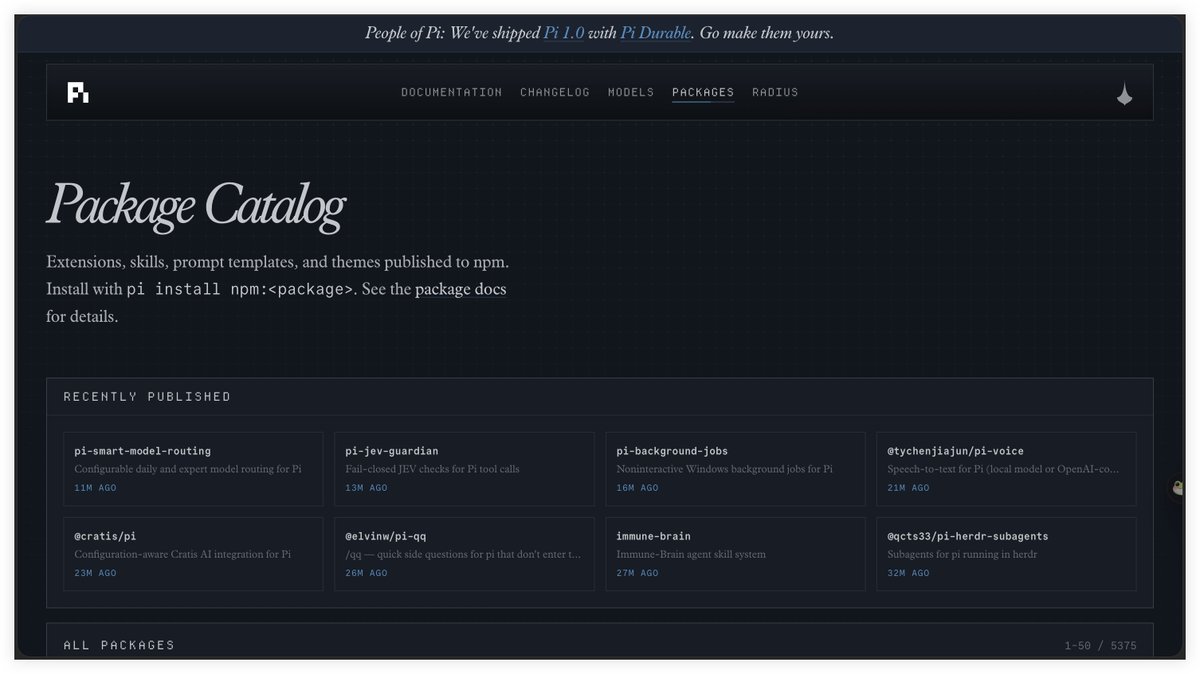Screen dimensions: 1200x674
Task: View the pi-background-jobs package card
Action: tap(736, 469)
